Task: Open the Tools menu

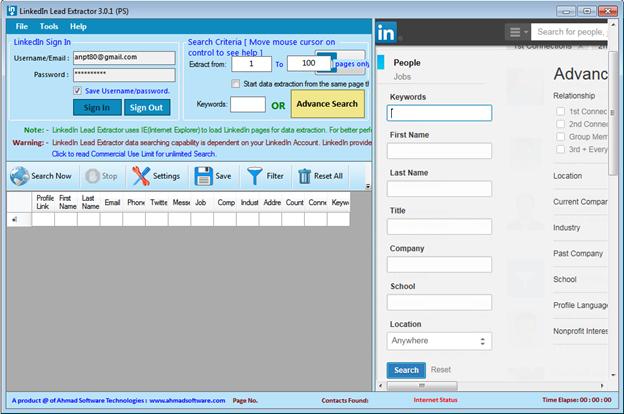Action: [49, 26]
